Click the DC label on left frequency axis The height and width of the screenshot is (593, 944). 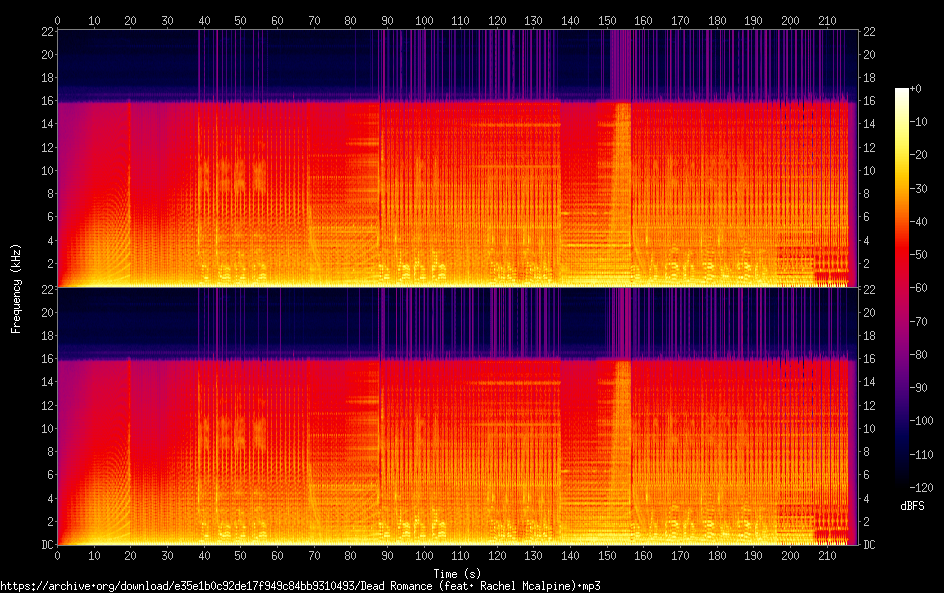tap(47, 545)
